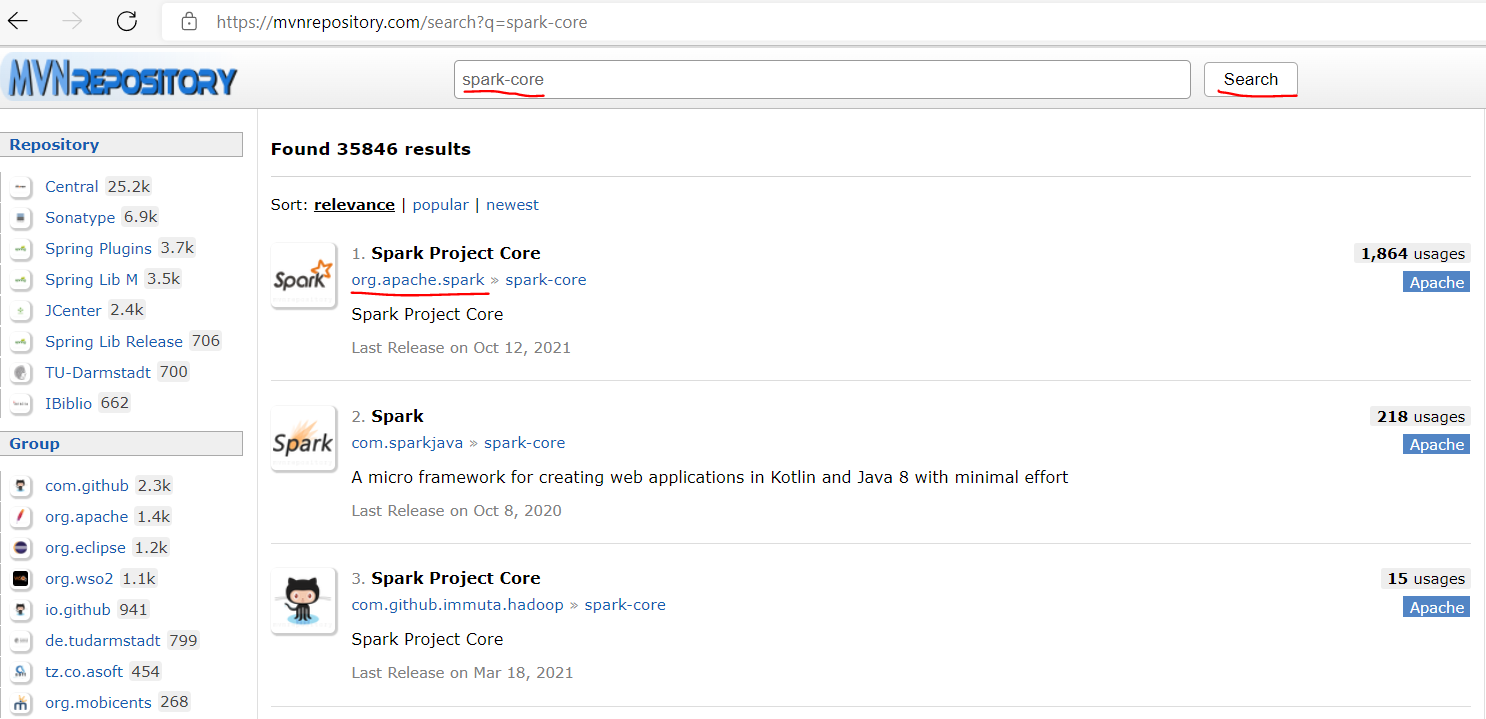This screenshot has height=719, width=1486.
Task: Click the com.github group icon
Action: (x=21, y=486)
